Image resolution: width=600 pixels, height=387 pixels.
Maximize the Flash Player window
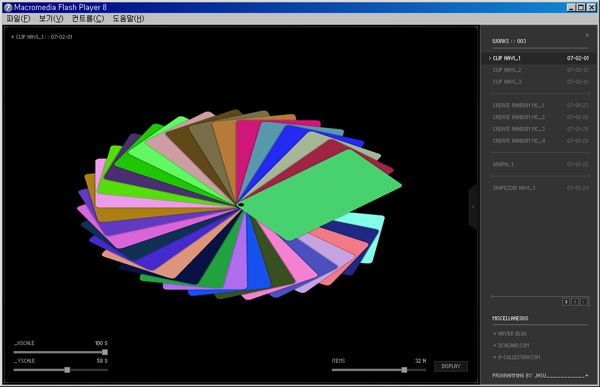tap(581, 7)
